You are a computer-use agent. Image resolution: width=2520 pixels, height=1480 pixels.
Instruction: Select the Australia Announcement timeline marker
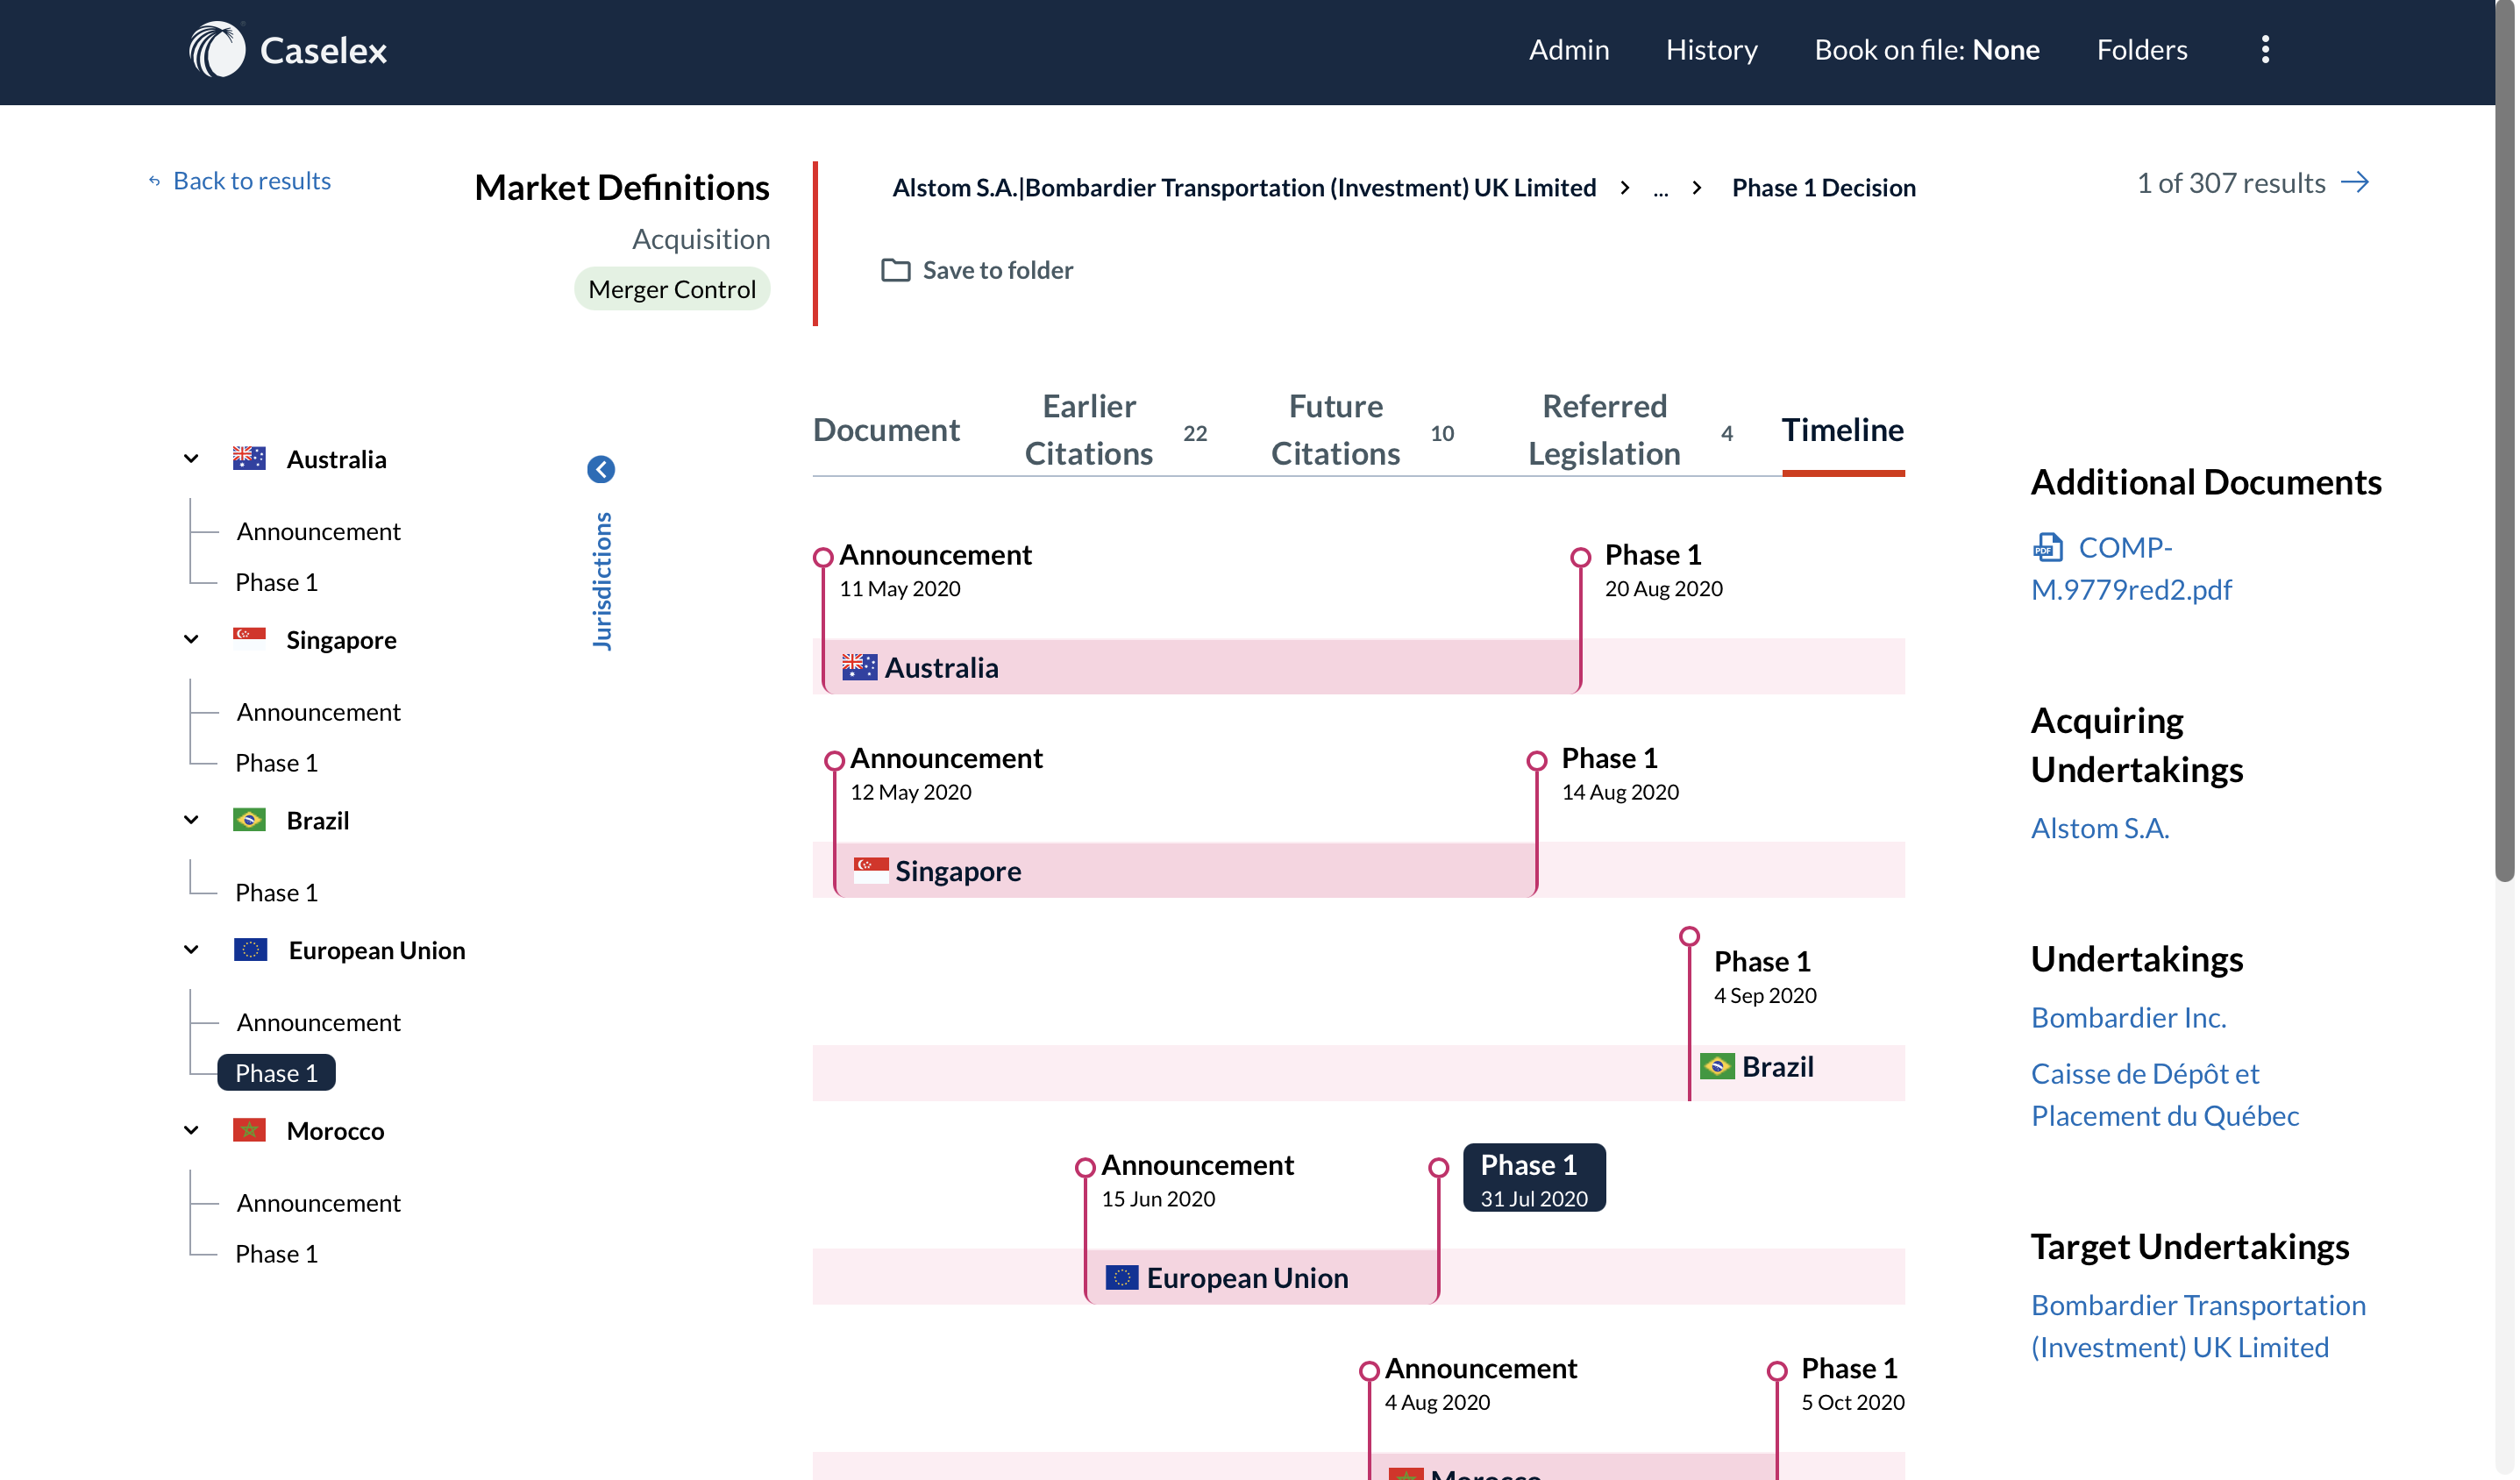click(x=823, y=557)
